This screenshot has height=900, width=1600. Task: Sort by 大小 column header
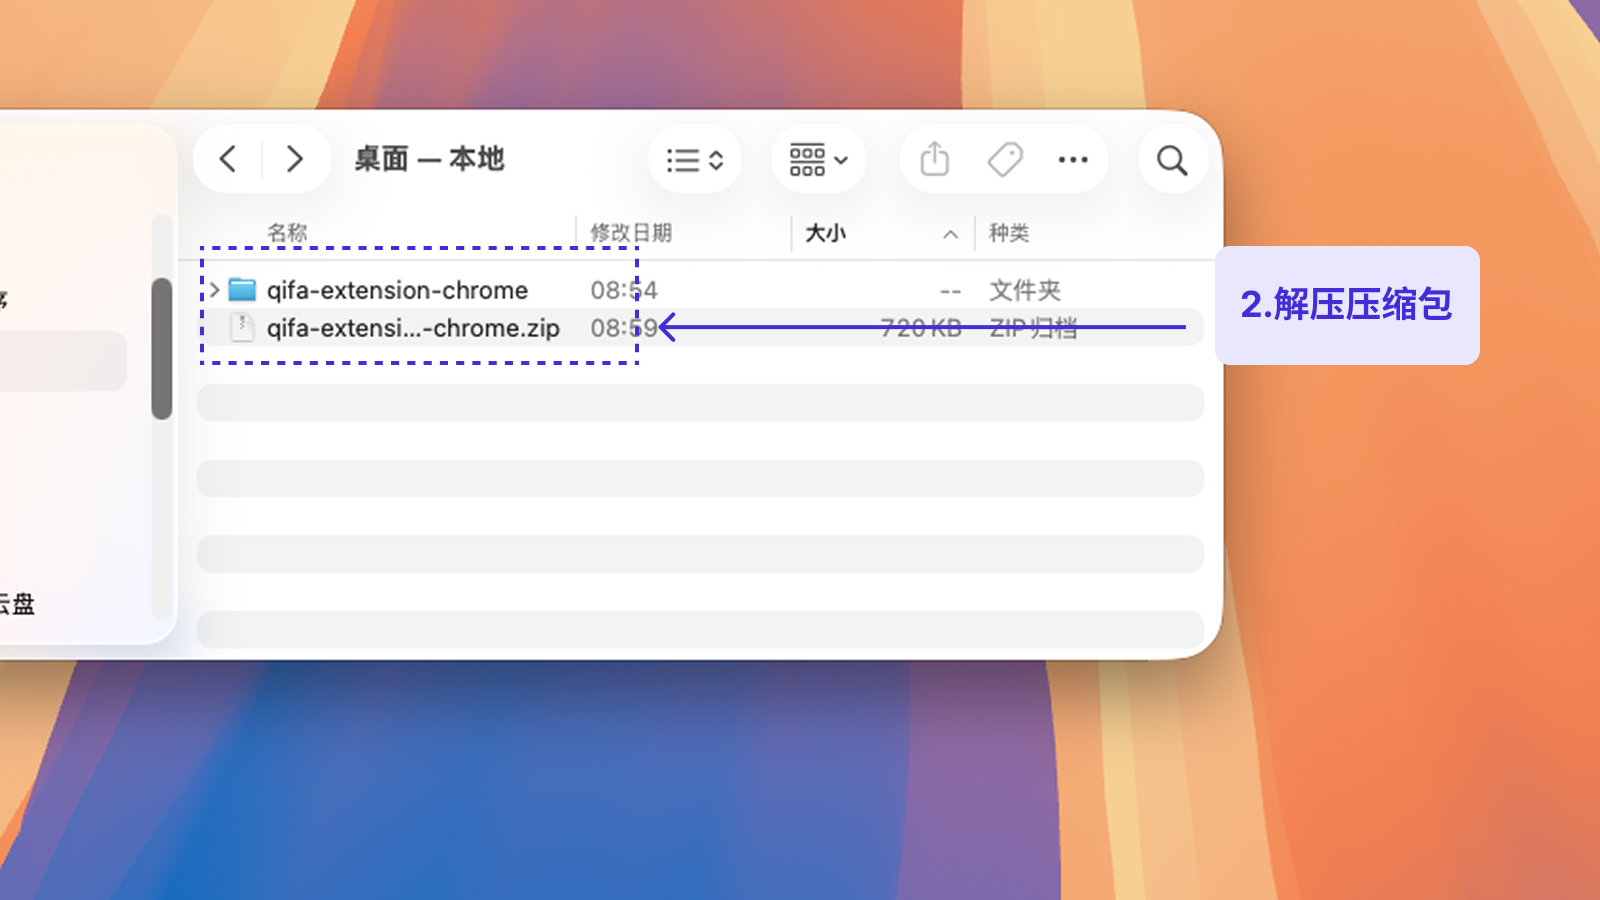(x=826, y=233)
